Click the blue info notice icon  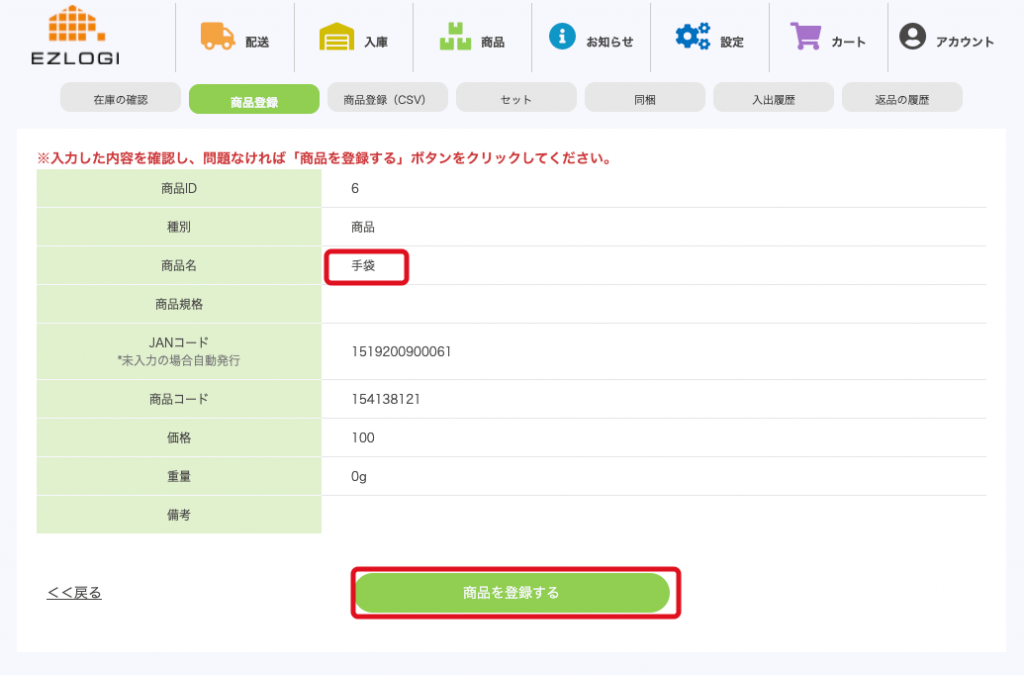563,37
